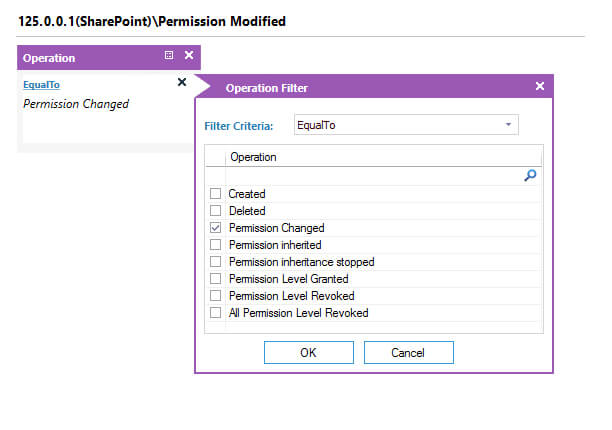Click the Deleted row text

247,211
